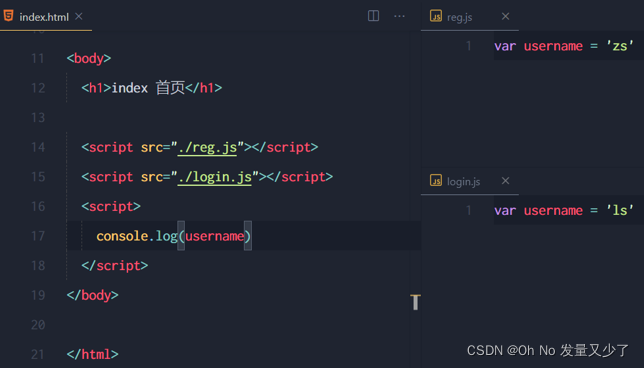644x368 pixels.
Task: Close the reg.js tab
Action: [x=506, y=16]
